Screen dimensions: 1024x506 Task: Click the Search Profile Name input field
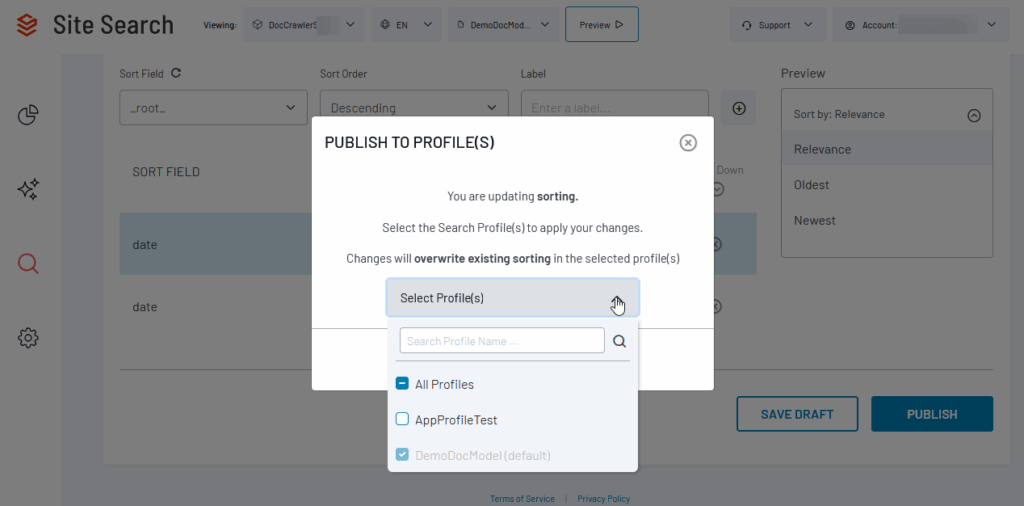pos(502,341)
